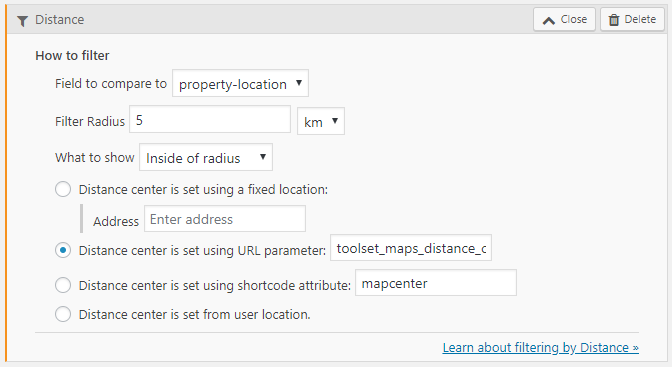The width and height of the screenshot is (672, 367).
Task: Open the Field to compare to dropdown
Action: click(x=240, y=83)
